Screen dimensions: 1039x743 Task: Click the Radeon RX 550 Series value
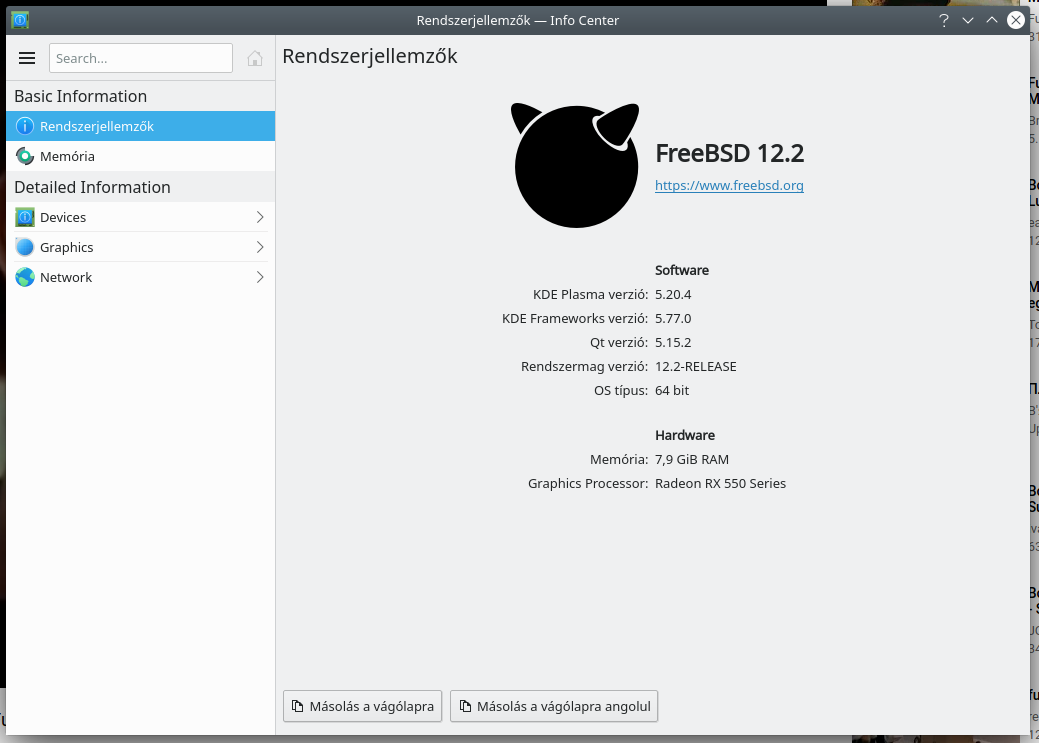(x=720, y=483)
